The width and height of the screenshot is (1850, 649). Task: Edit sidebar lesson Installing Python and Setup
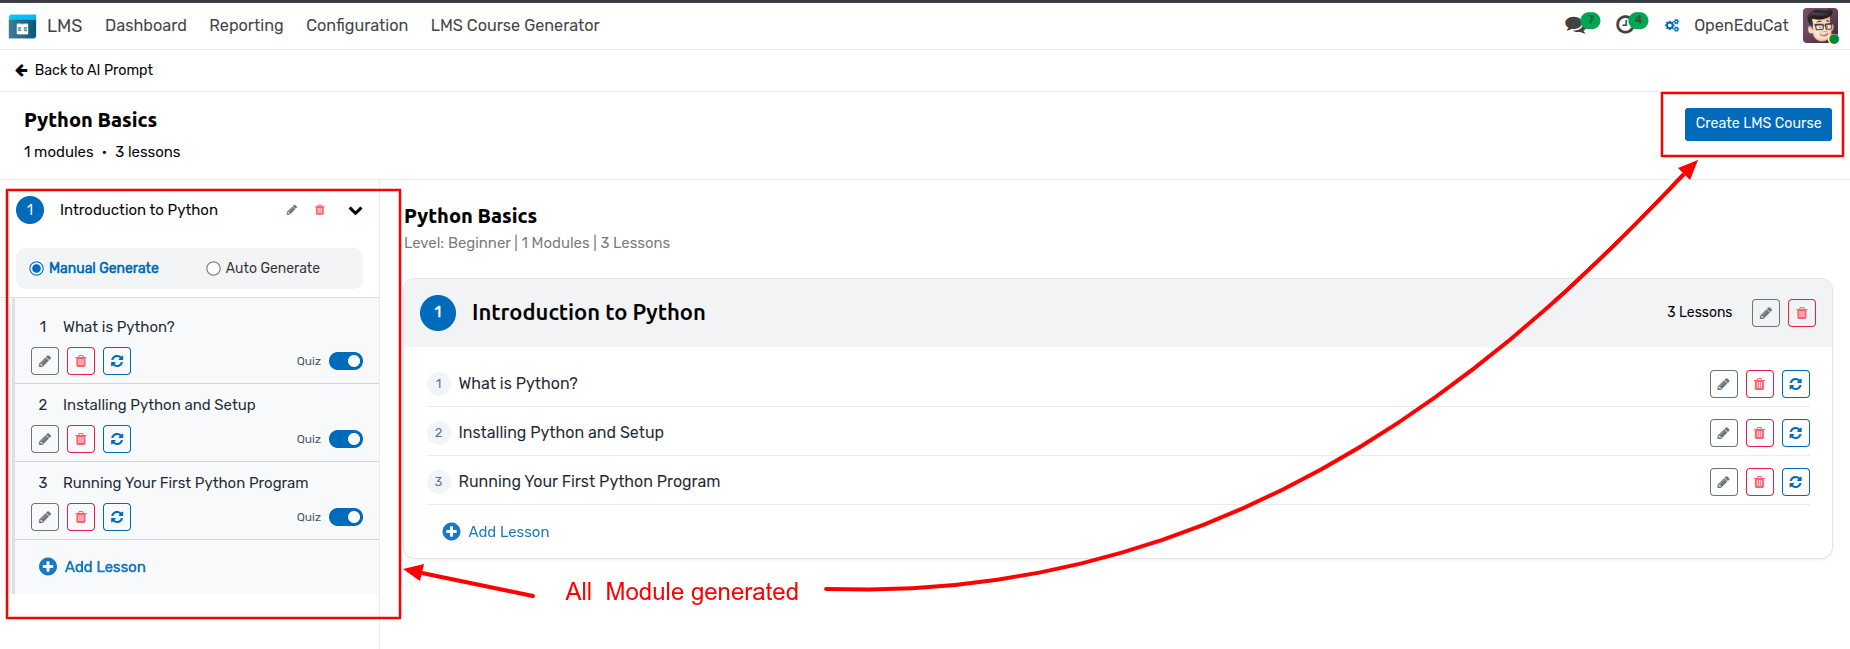coord(45,439)
